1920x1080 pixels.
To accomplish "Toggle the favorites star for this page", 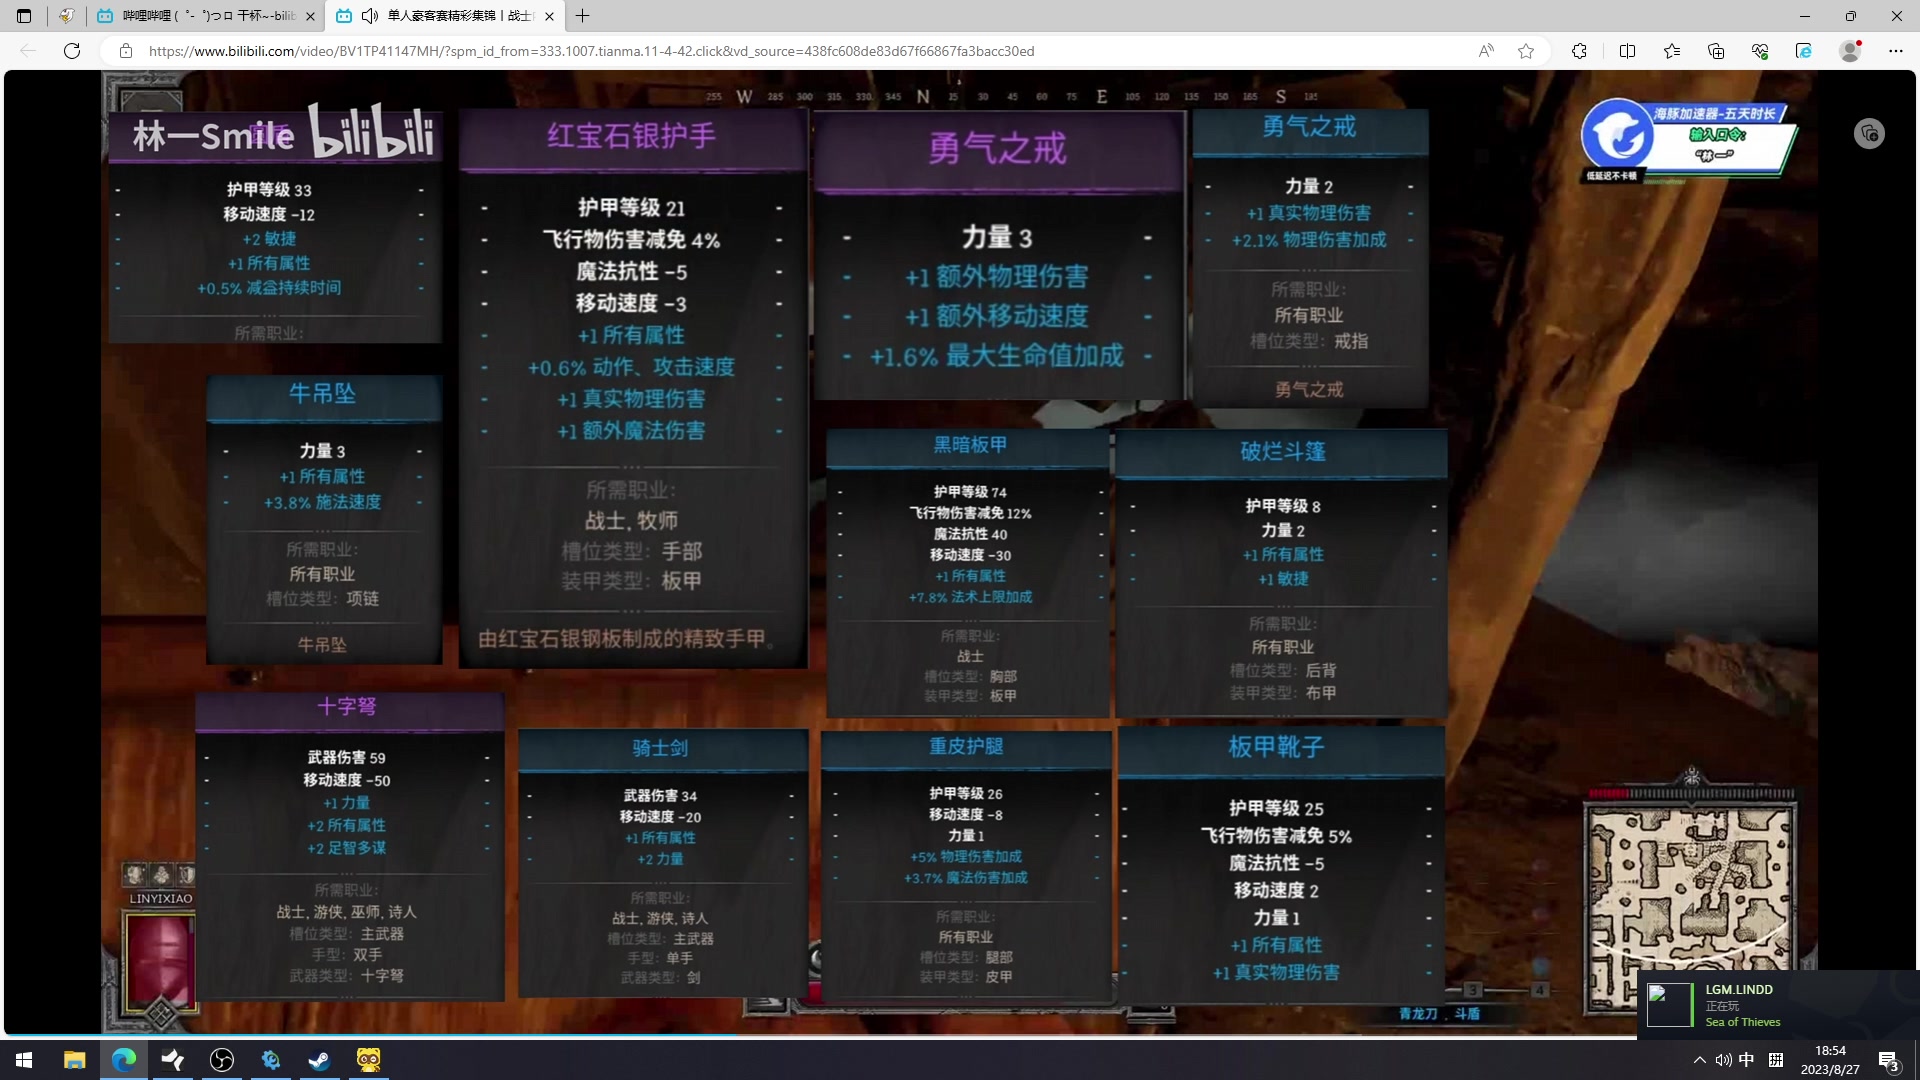I will tap(1526, 50).
